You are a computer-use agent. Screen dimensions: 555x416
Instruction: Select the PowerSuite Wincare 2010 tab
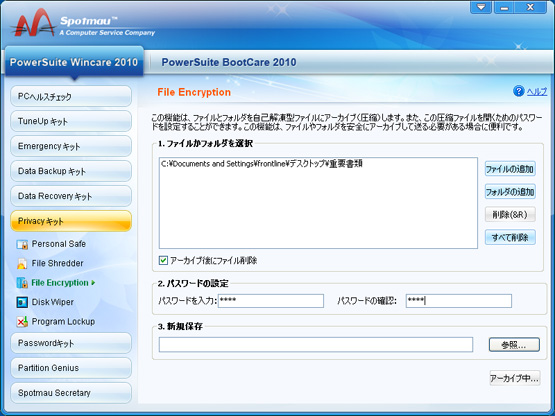(x=74, y=62)
